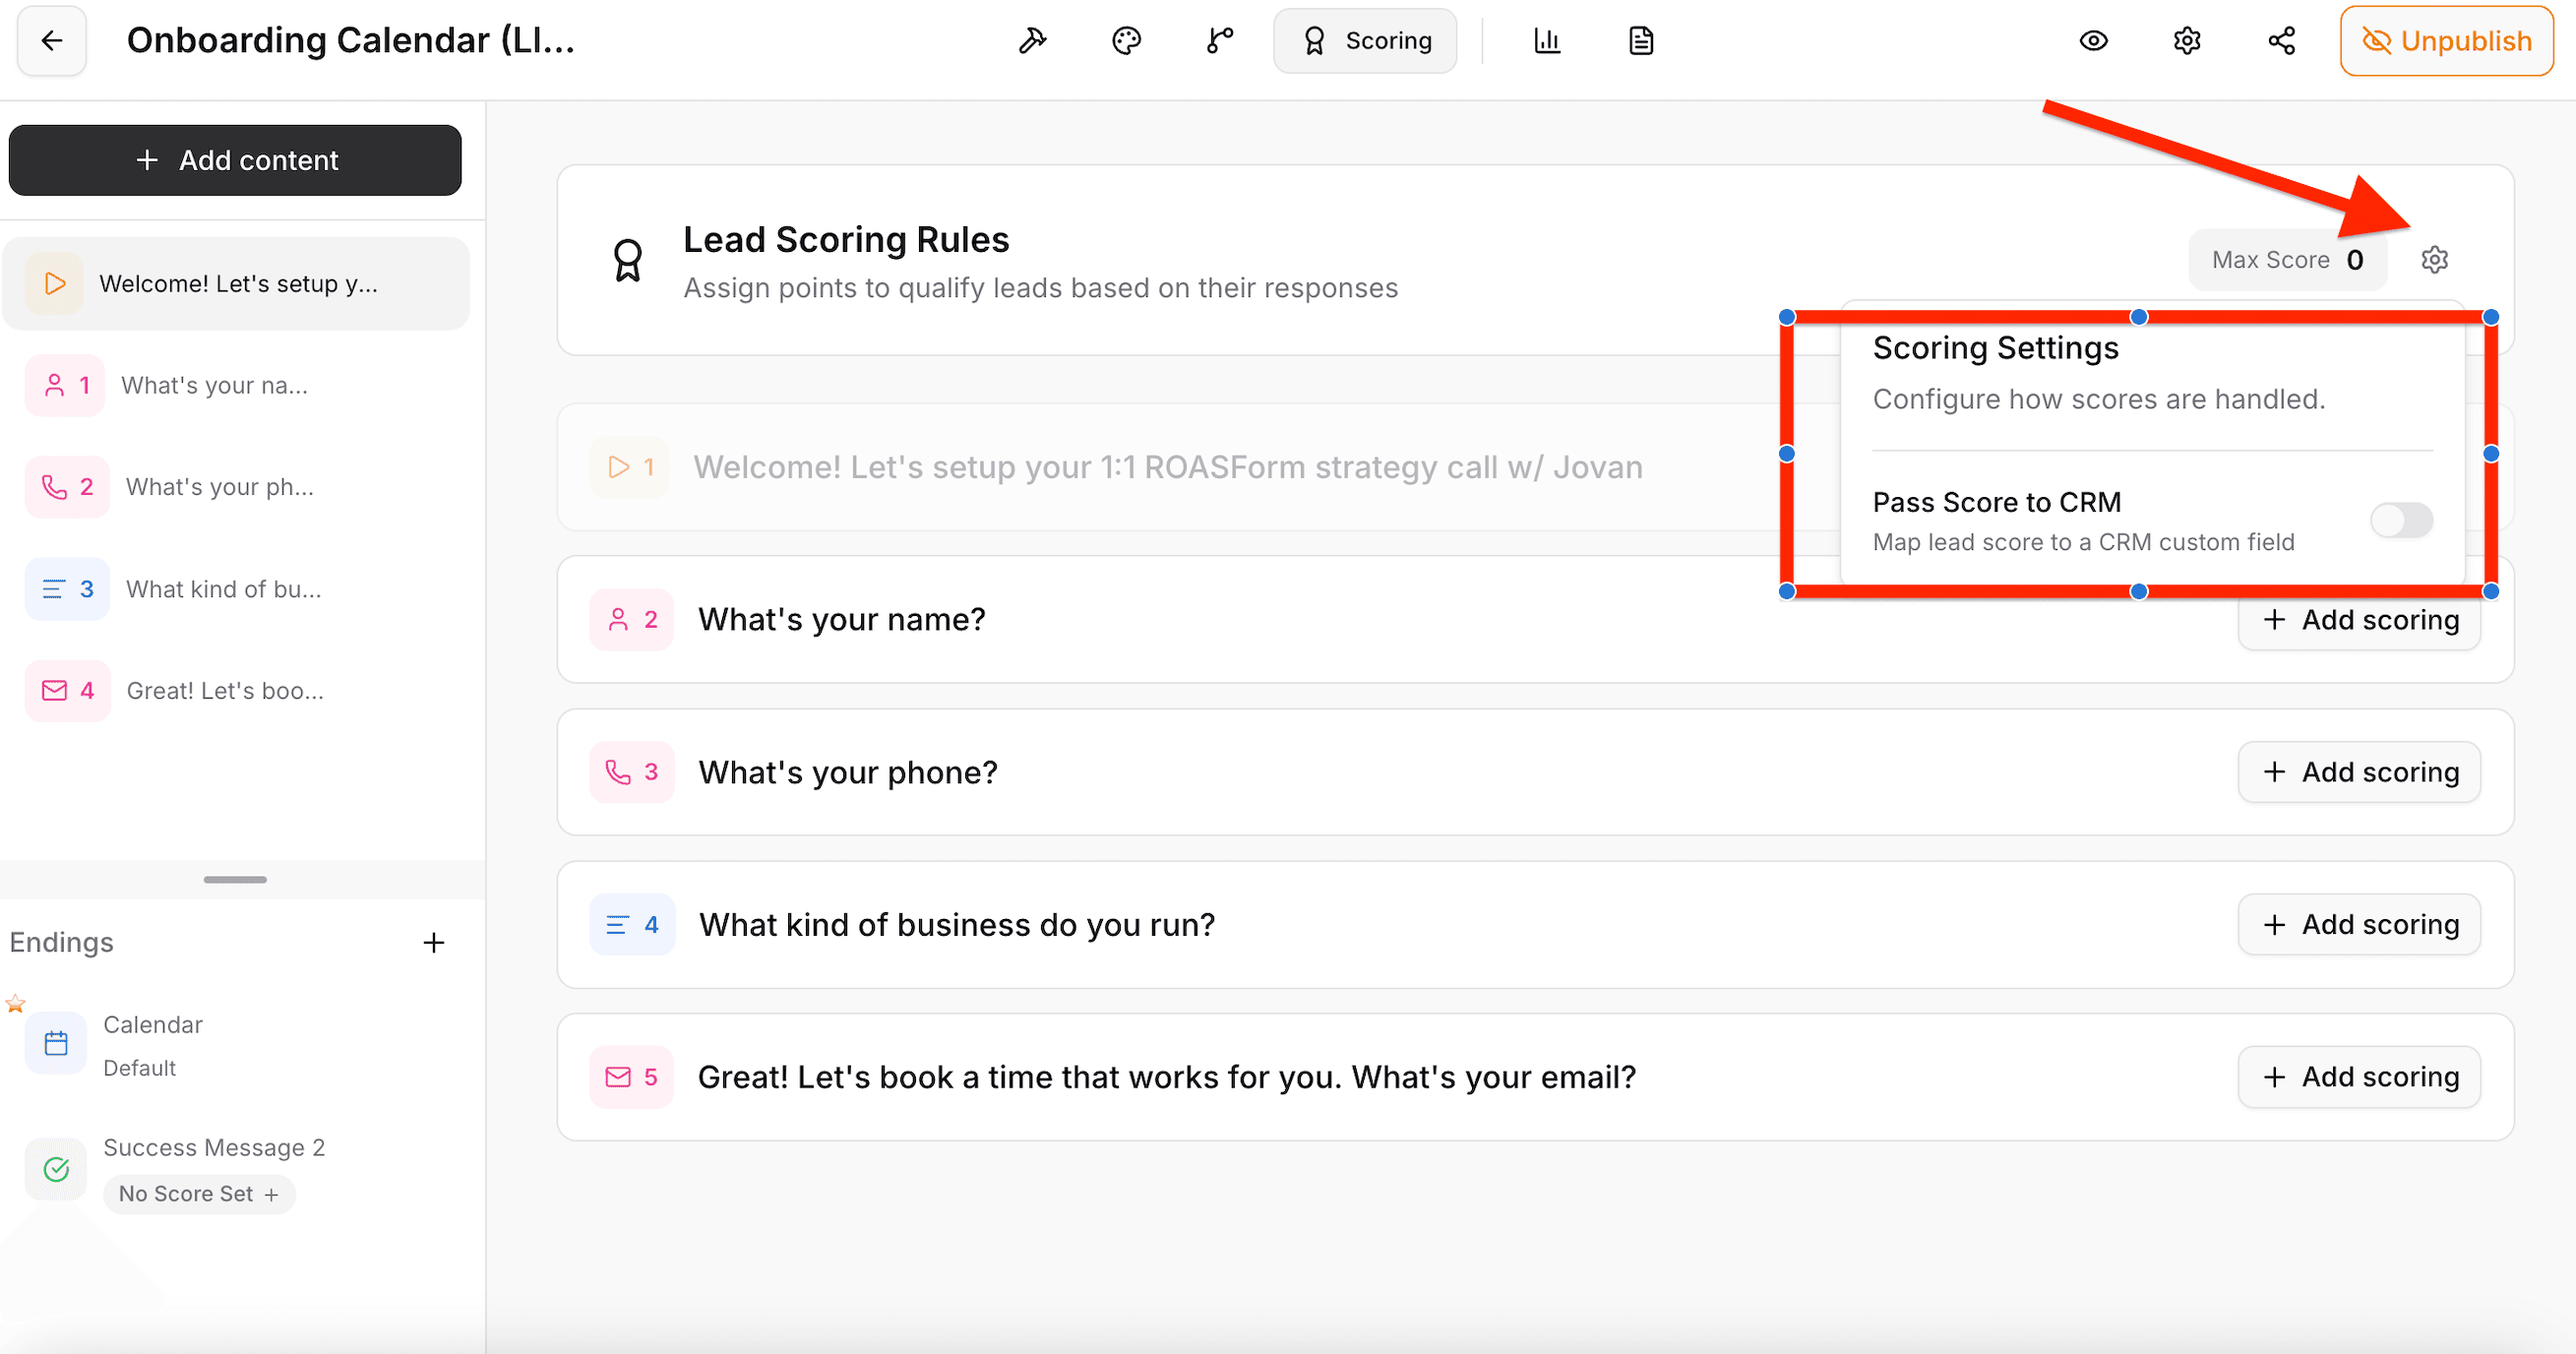Click the number 5 envelope badge in main list
2576x1354 pixels.
click(x=632, y=1077)
